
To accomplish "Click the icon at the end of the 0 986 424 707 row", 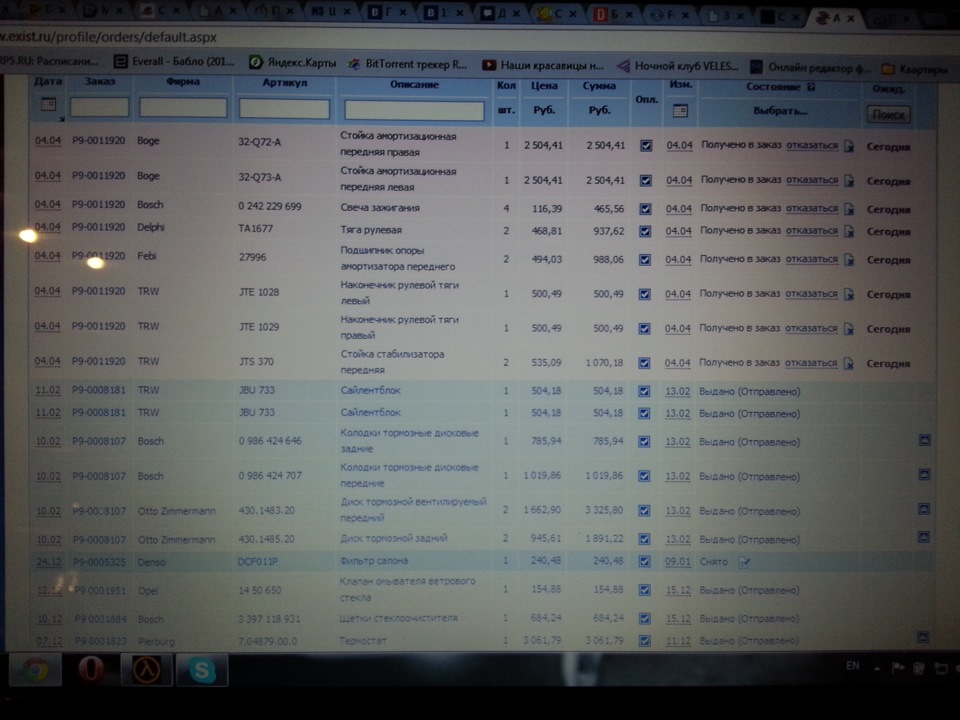I will tap(924, 474).
